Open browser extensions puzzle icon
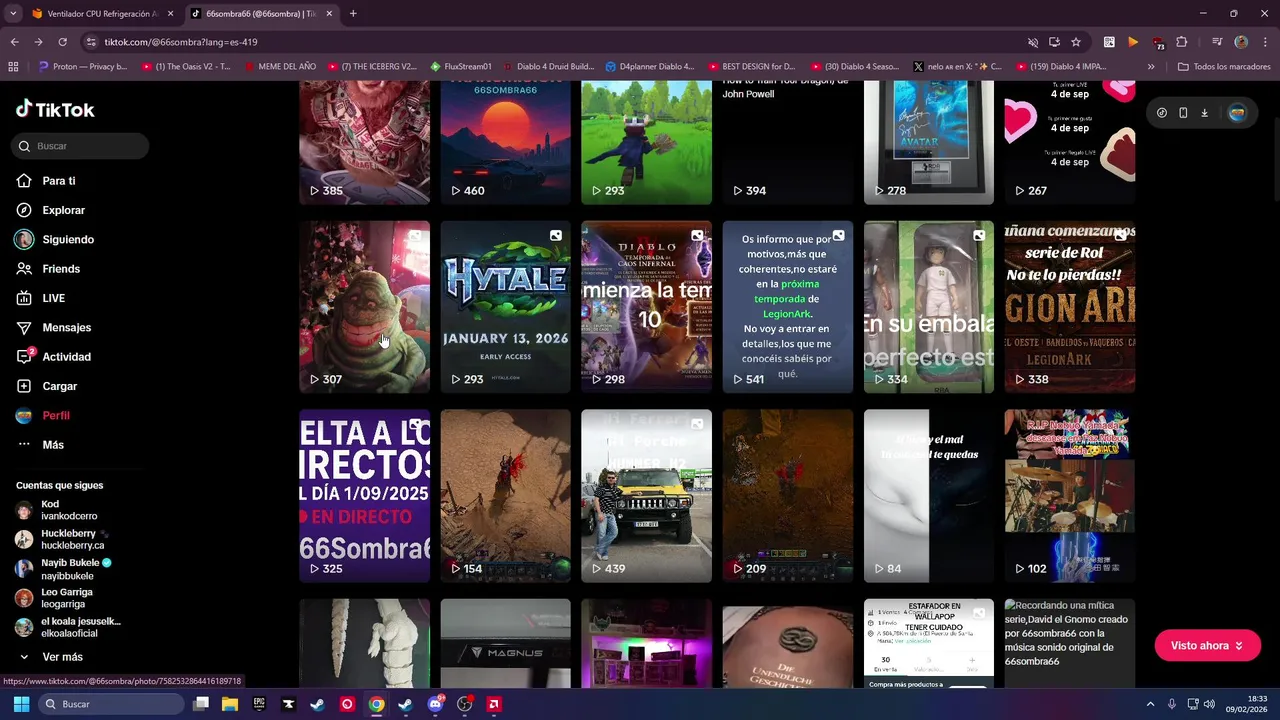Image resolution: width=1280 pixels, height=720 pixels. pyautogui.click(x=1181, y=42)
